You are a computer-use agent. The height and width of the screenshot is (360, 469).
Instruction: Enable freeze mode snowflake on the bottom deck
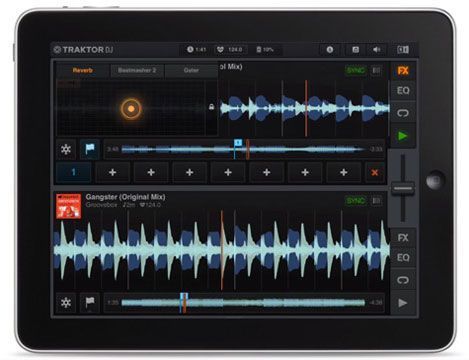point(66,303)
